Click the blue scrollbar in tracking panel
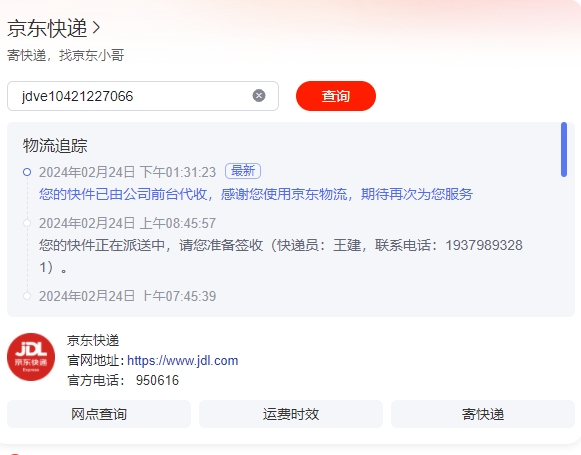Screen dimensions: 581x455 [x=564, y=149]
